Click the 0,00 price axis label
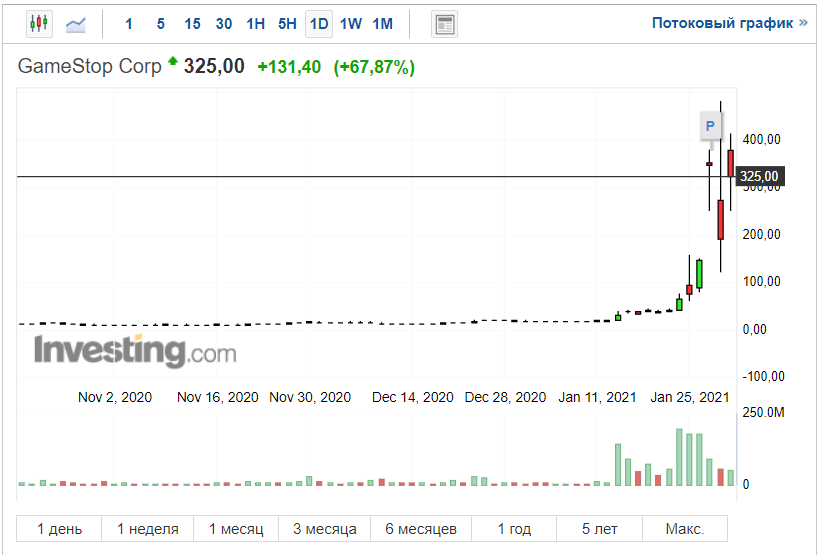 [x=754, y=329]
